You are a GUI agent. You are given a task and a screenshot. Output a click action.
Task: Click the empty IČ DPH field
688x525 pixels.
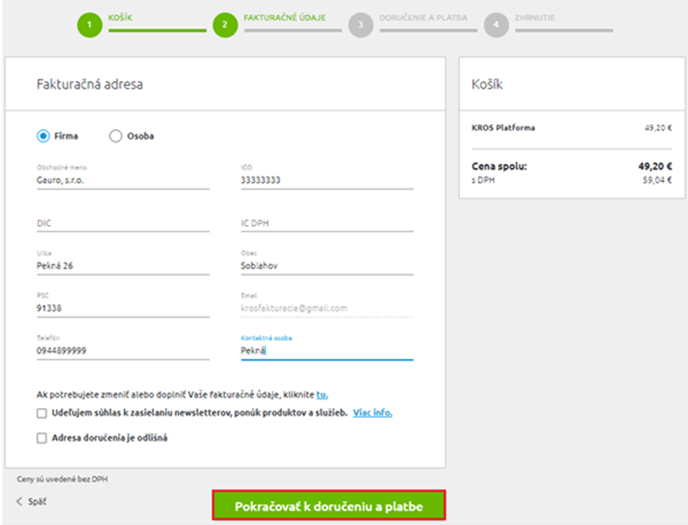click(327, 223)
